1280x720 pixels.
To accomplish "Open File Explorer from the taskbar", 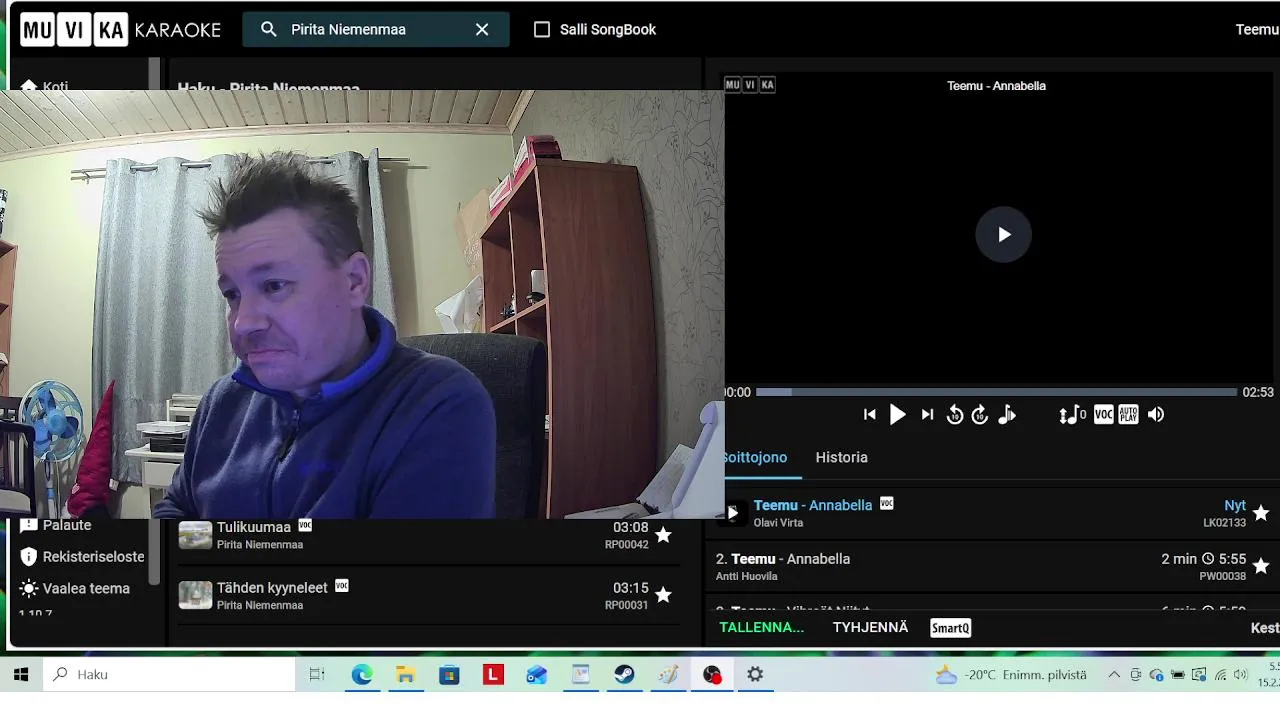I will point(405,675).
